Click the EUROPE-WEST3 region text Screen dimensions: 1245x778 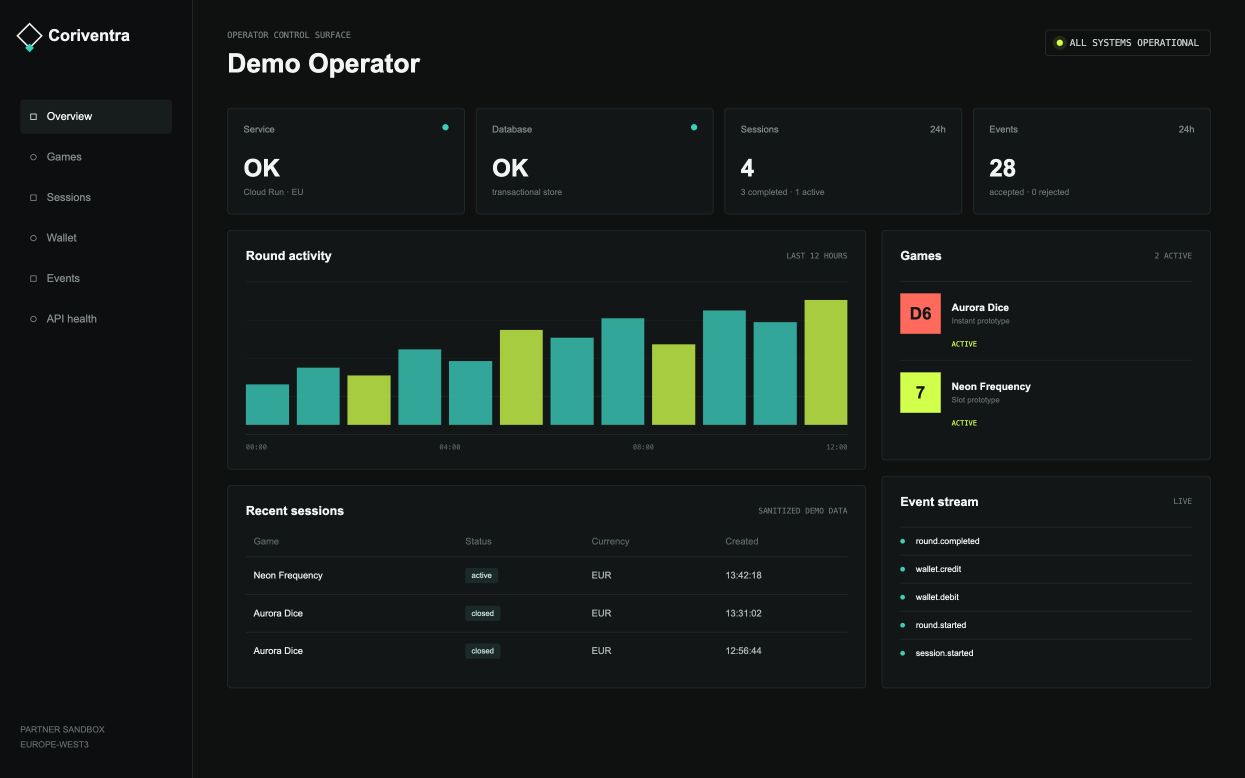[x=54, y=745]
